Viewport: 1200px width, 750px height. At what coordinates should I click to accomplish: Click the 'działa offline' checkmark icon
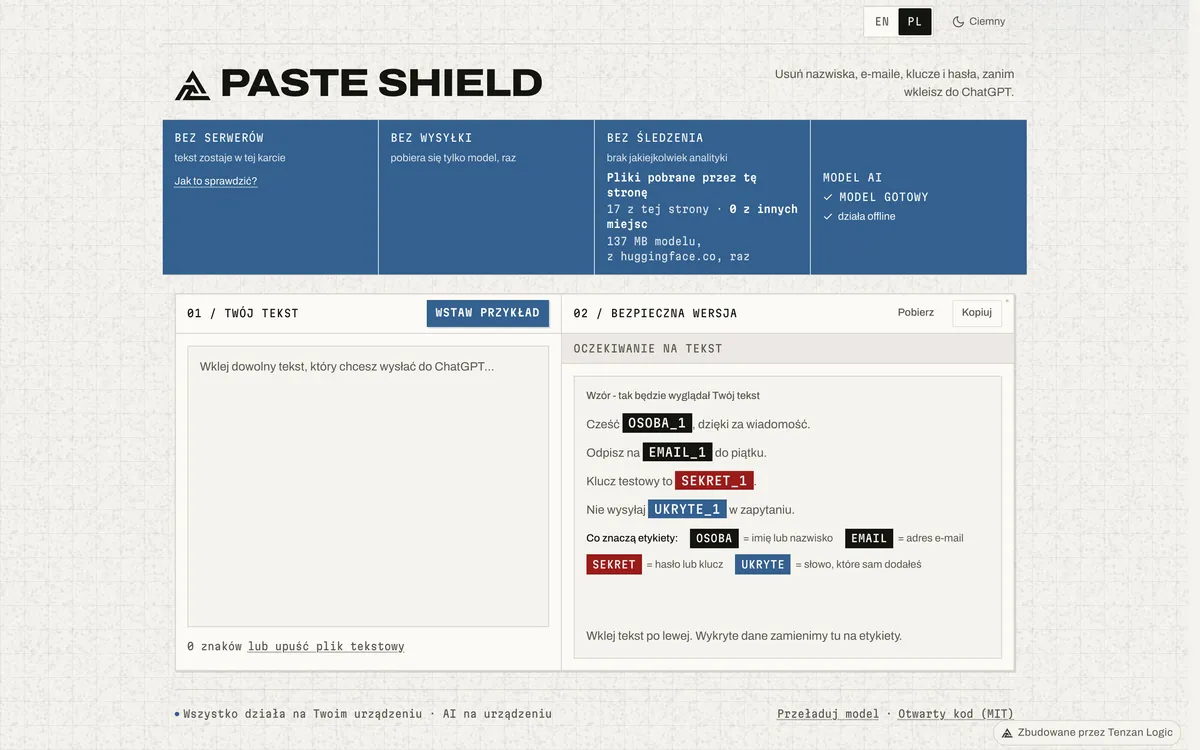[x=828, y=216]
